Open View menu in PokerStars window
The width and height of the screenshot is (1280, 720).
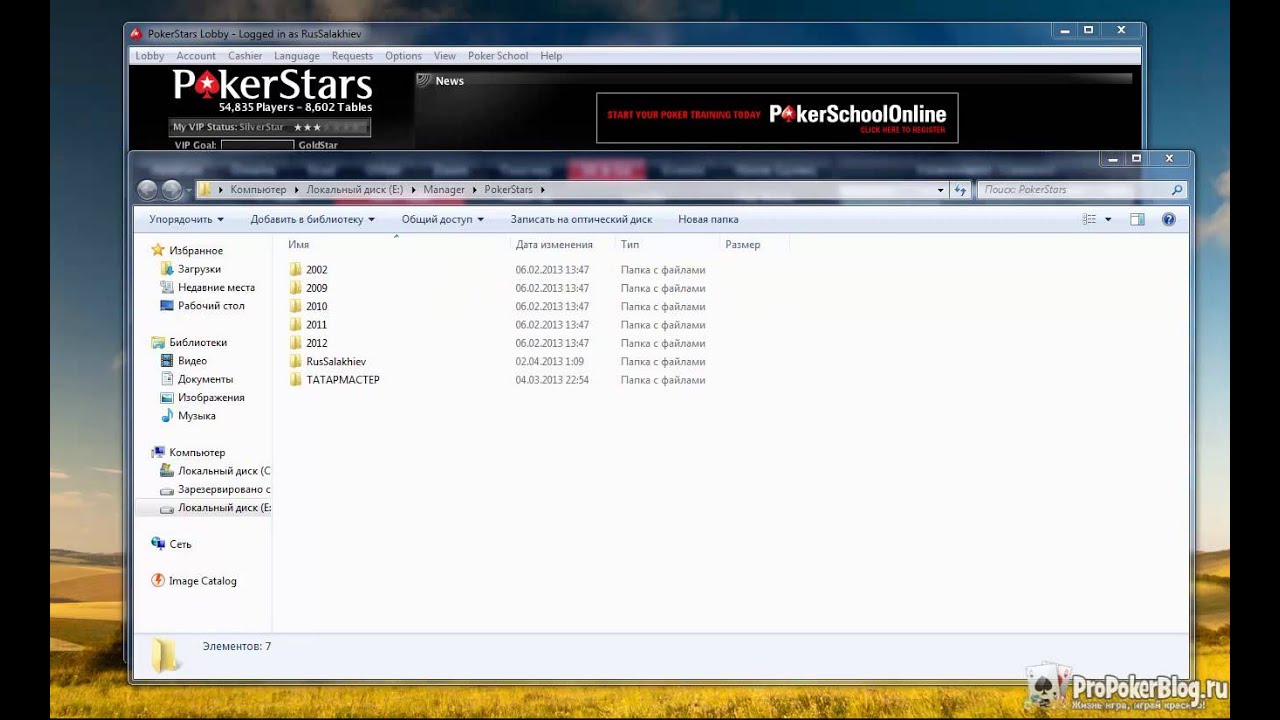(445, 56)
